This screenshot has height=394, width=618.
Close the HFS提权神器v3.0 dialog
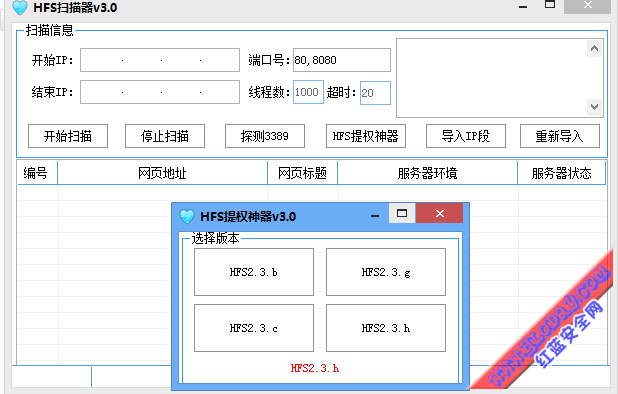click(439, 213)
